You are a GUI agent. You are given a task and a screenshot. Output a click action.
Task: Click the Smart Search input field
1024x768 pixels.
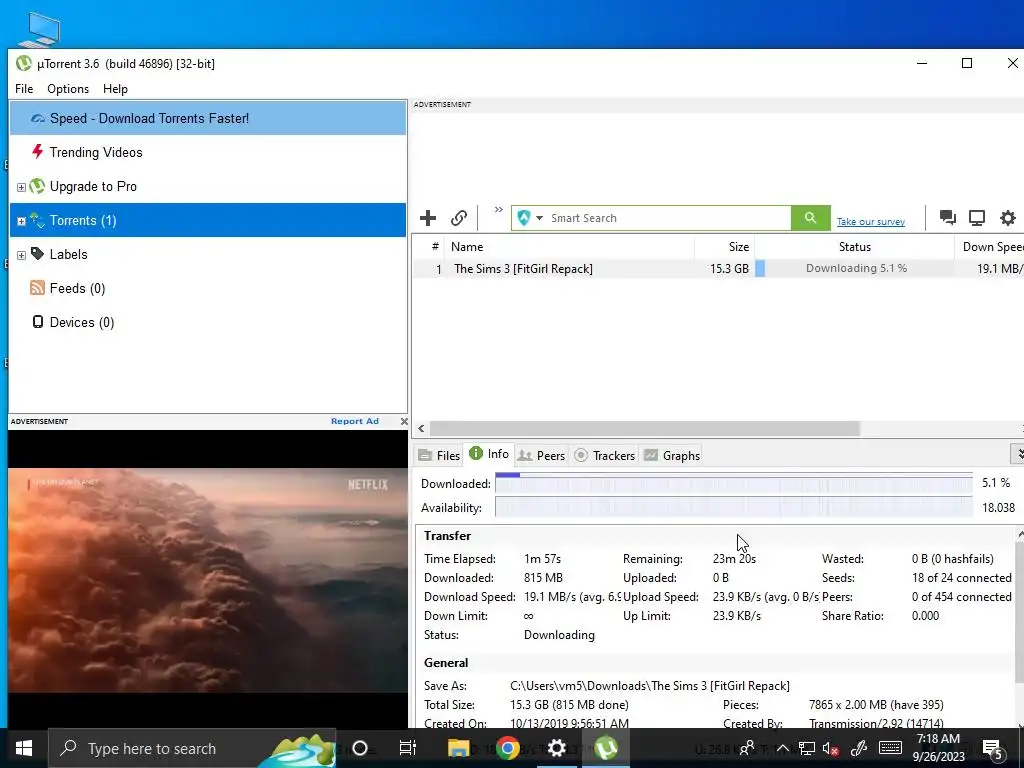(x=669, y=218)
